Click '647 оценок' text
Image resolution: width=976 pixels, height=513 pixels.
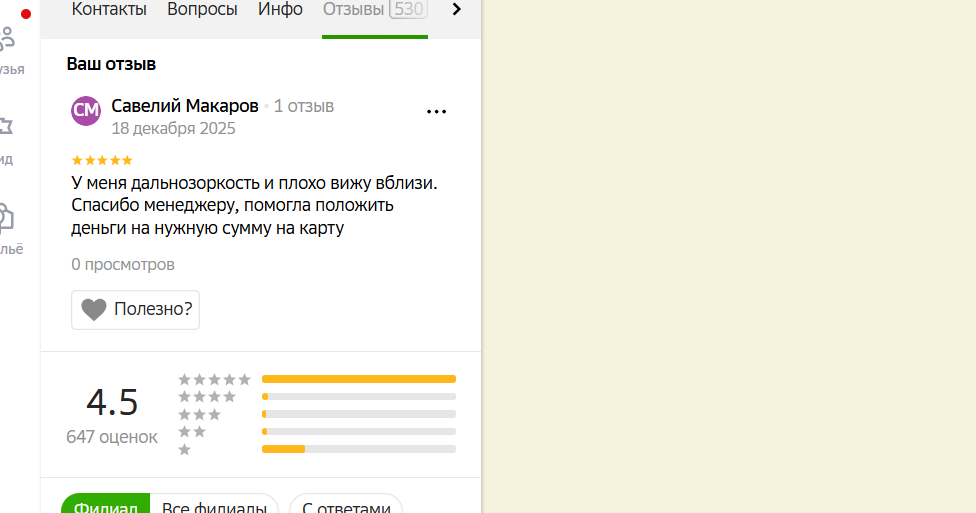tap(112, 437)
